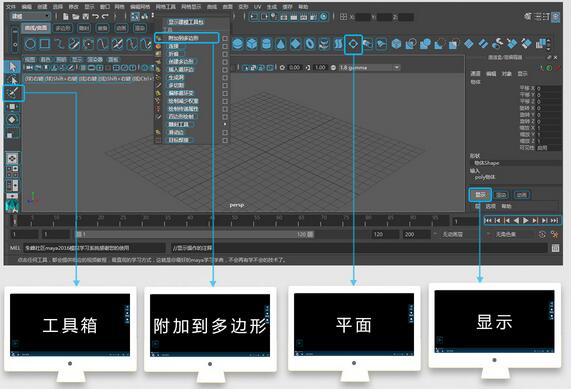Click the 平移 X channel value
571x389 pixels.
pos(548,88)
